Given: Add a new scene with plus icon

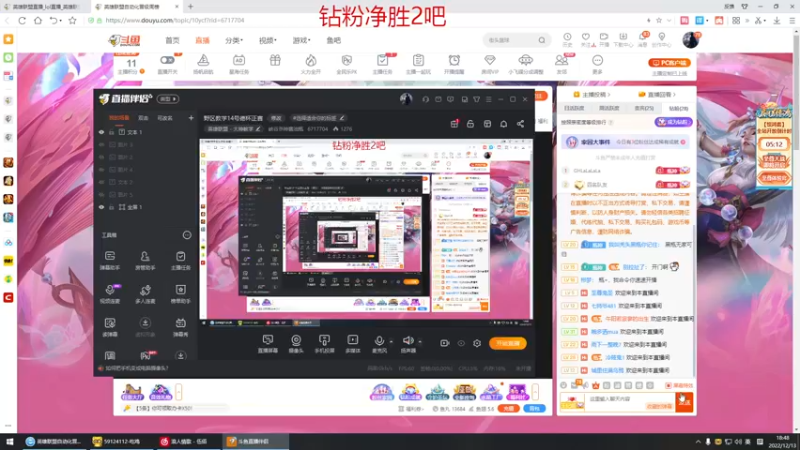Looking at the screenshot, I should tap(191, 118).
